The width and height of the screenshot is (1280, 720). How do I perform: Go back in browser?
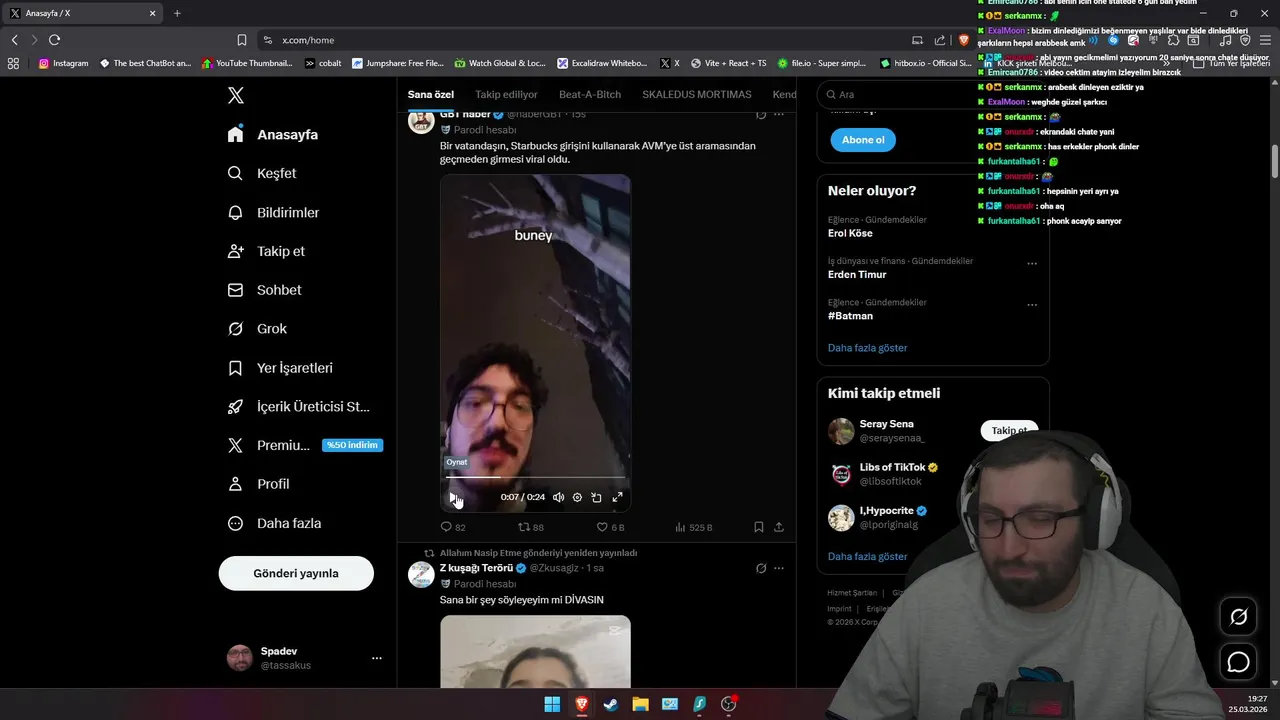click(14, 40)
